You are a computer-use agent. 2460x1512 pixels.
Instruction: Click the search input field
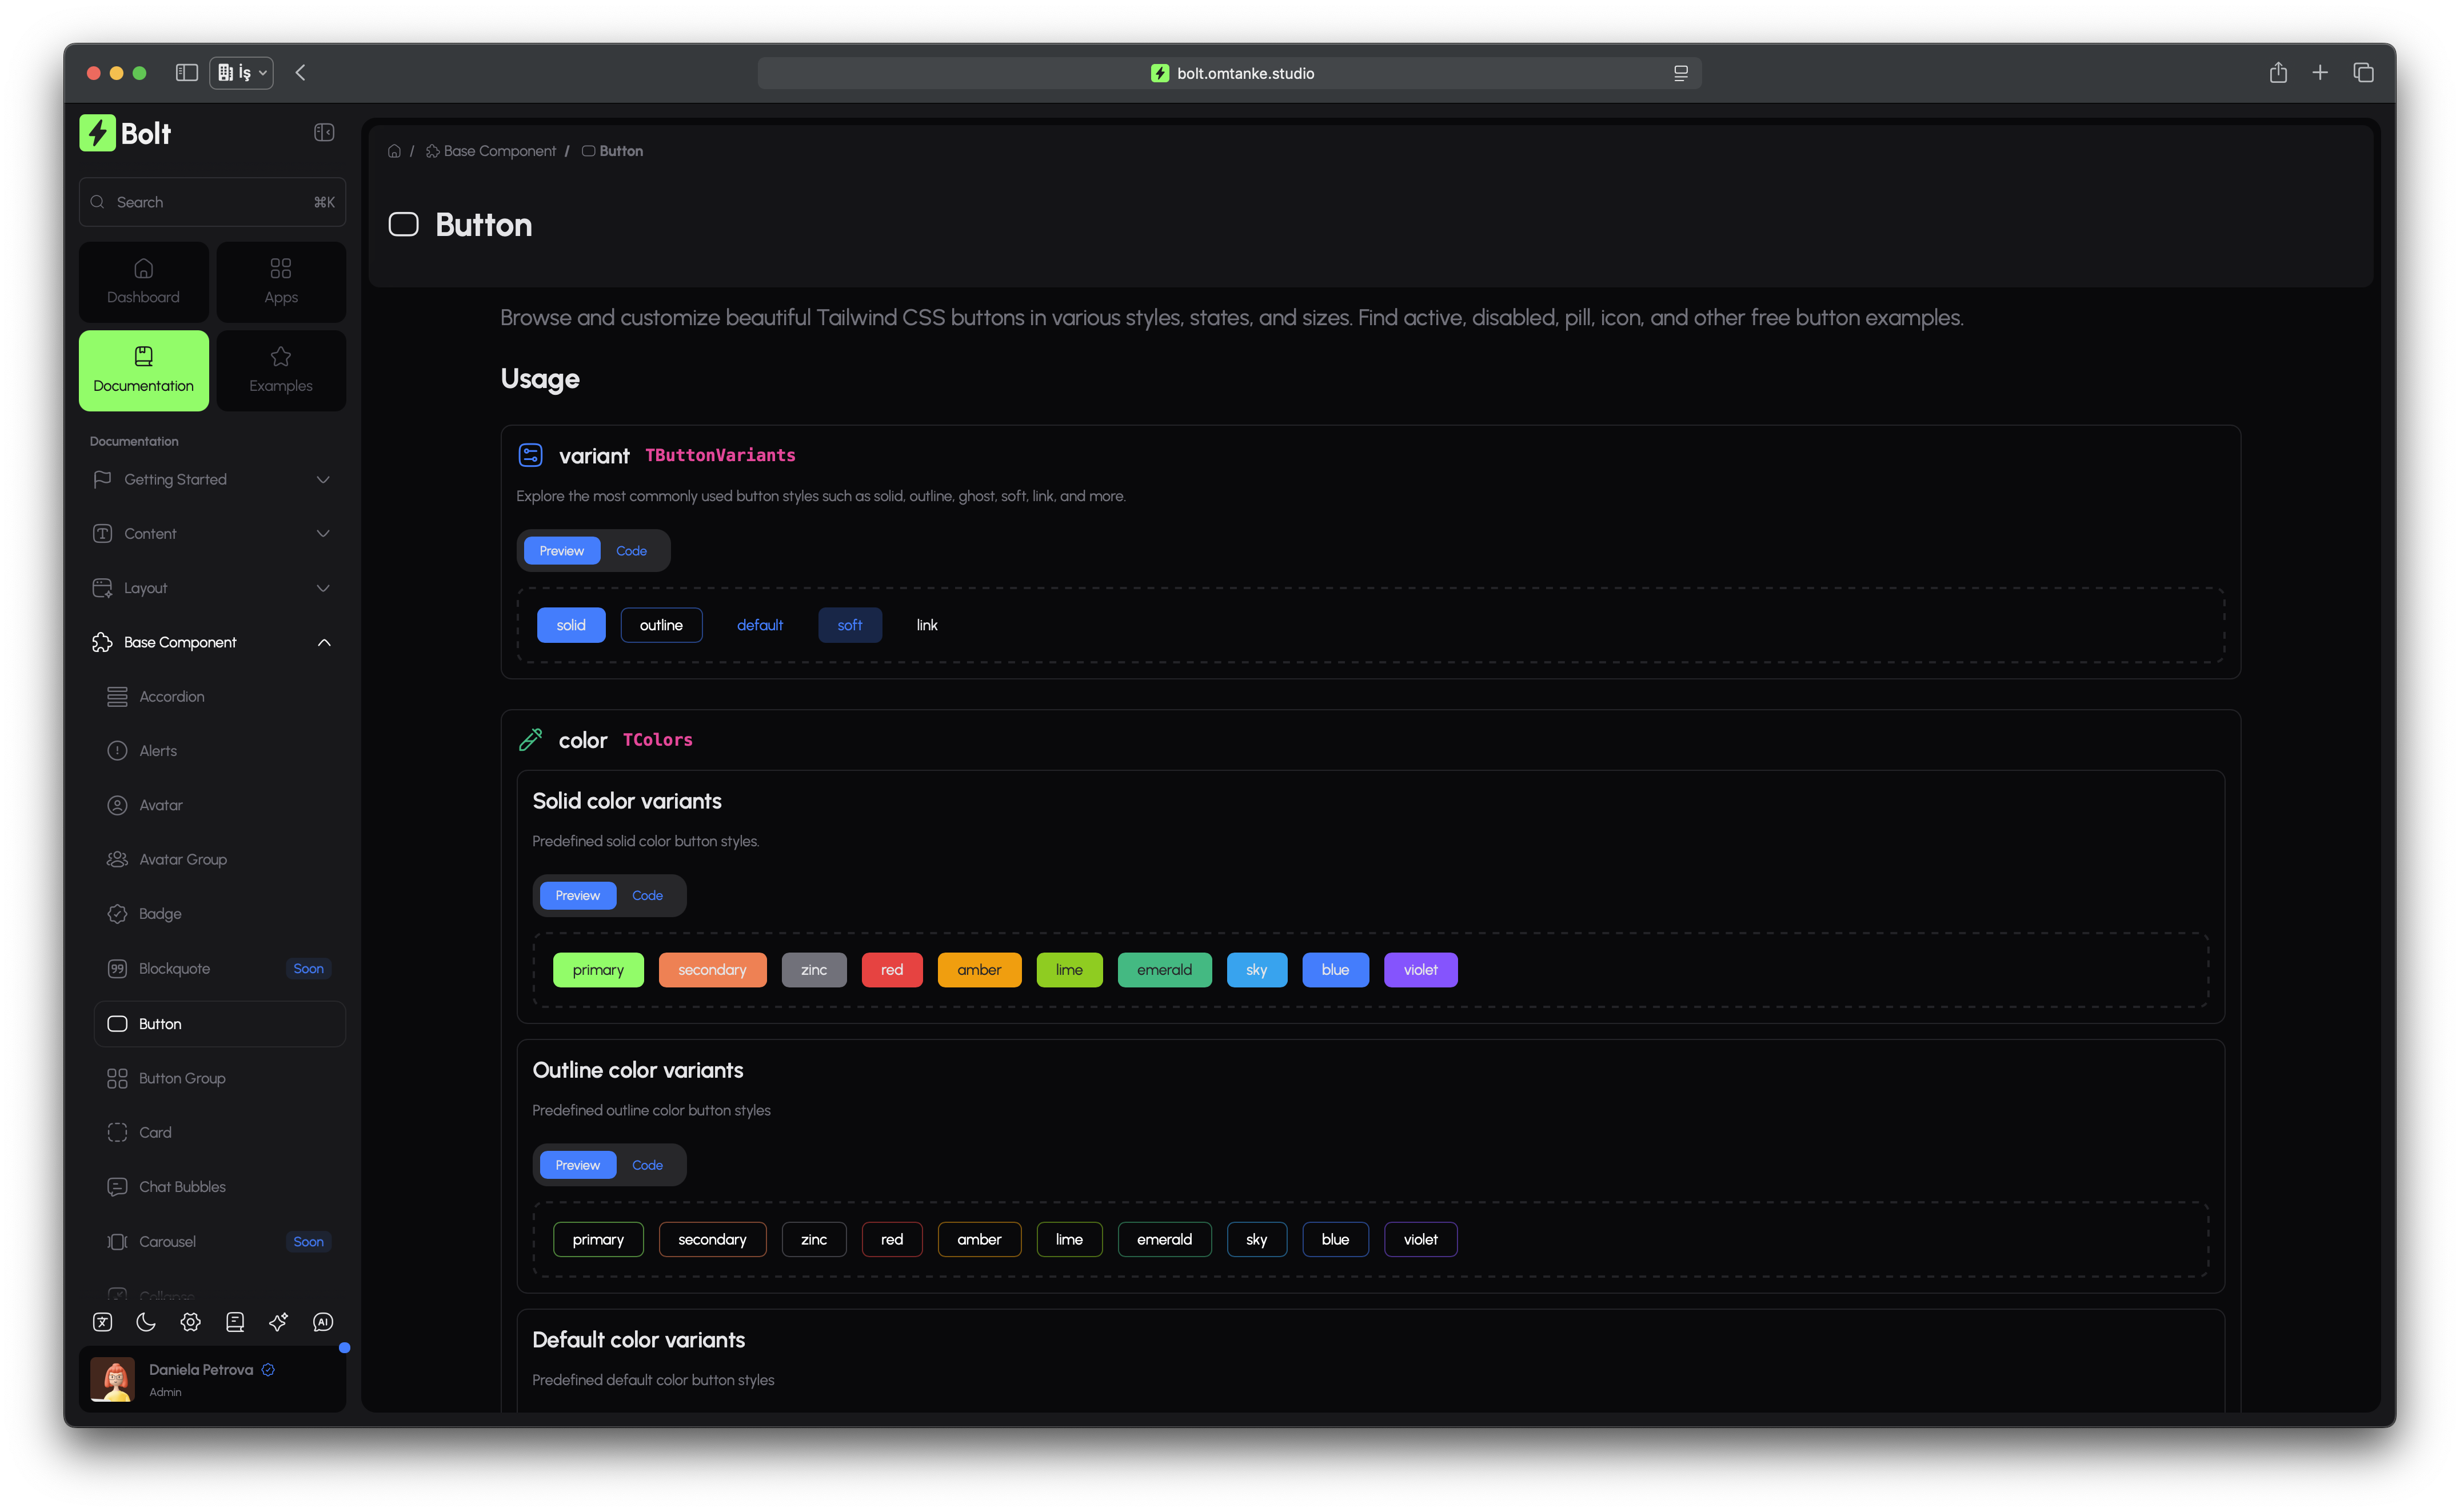pos(212,201)
